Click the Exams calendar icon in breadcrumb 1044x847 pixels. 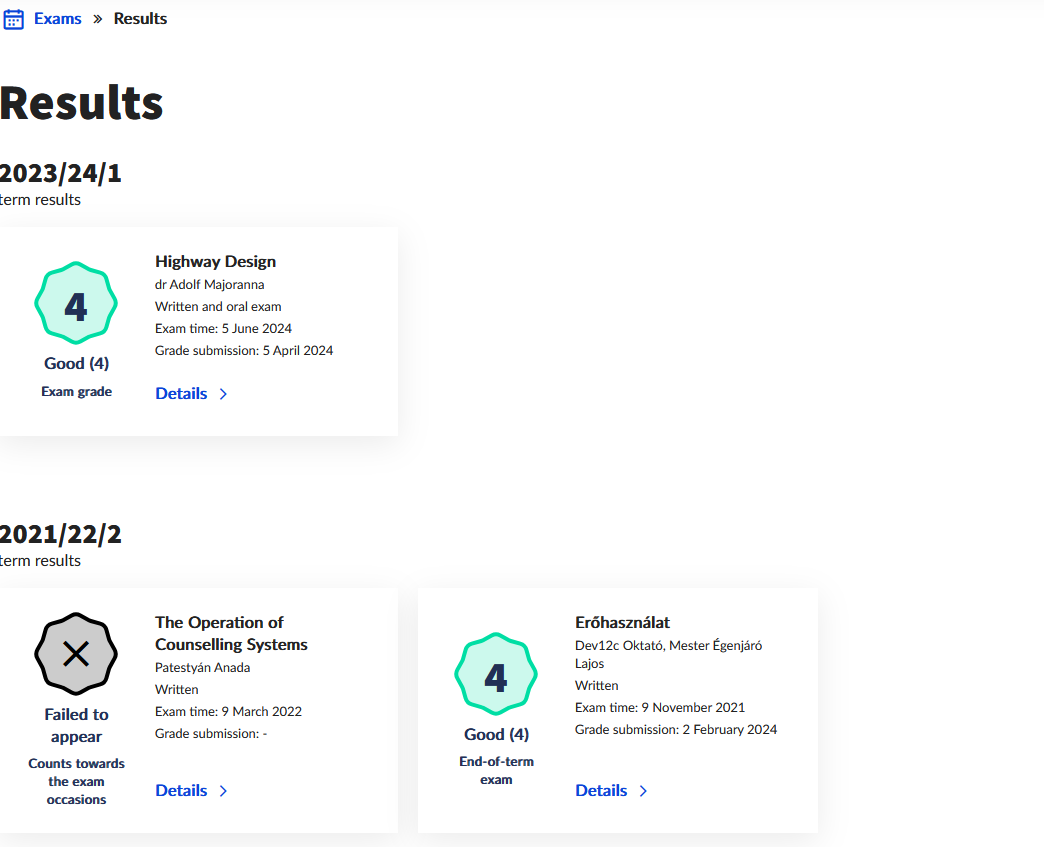tap(14, 19)
